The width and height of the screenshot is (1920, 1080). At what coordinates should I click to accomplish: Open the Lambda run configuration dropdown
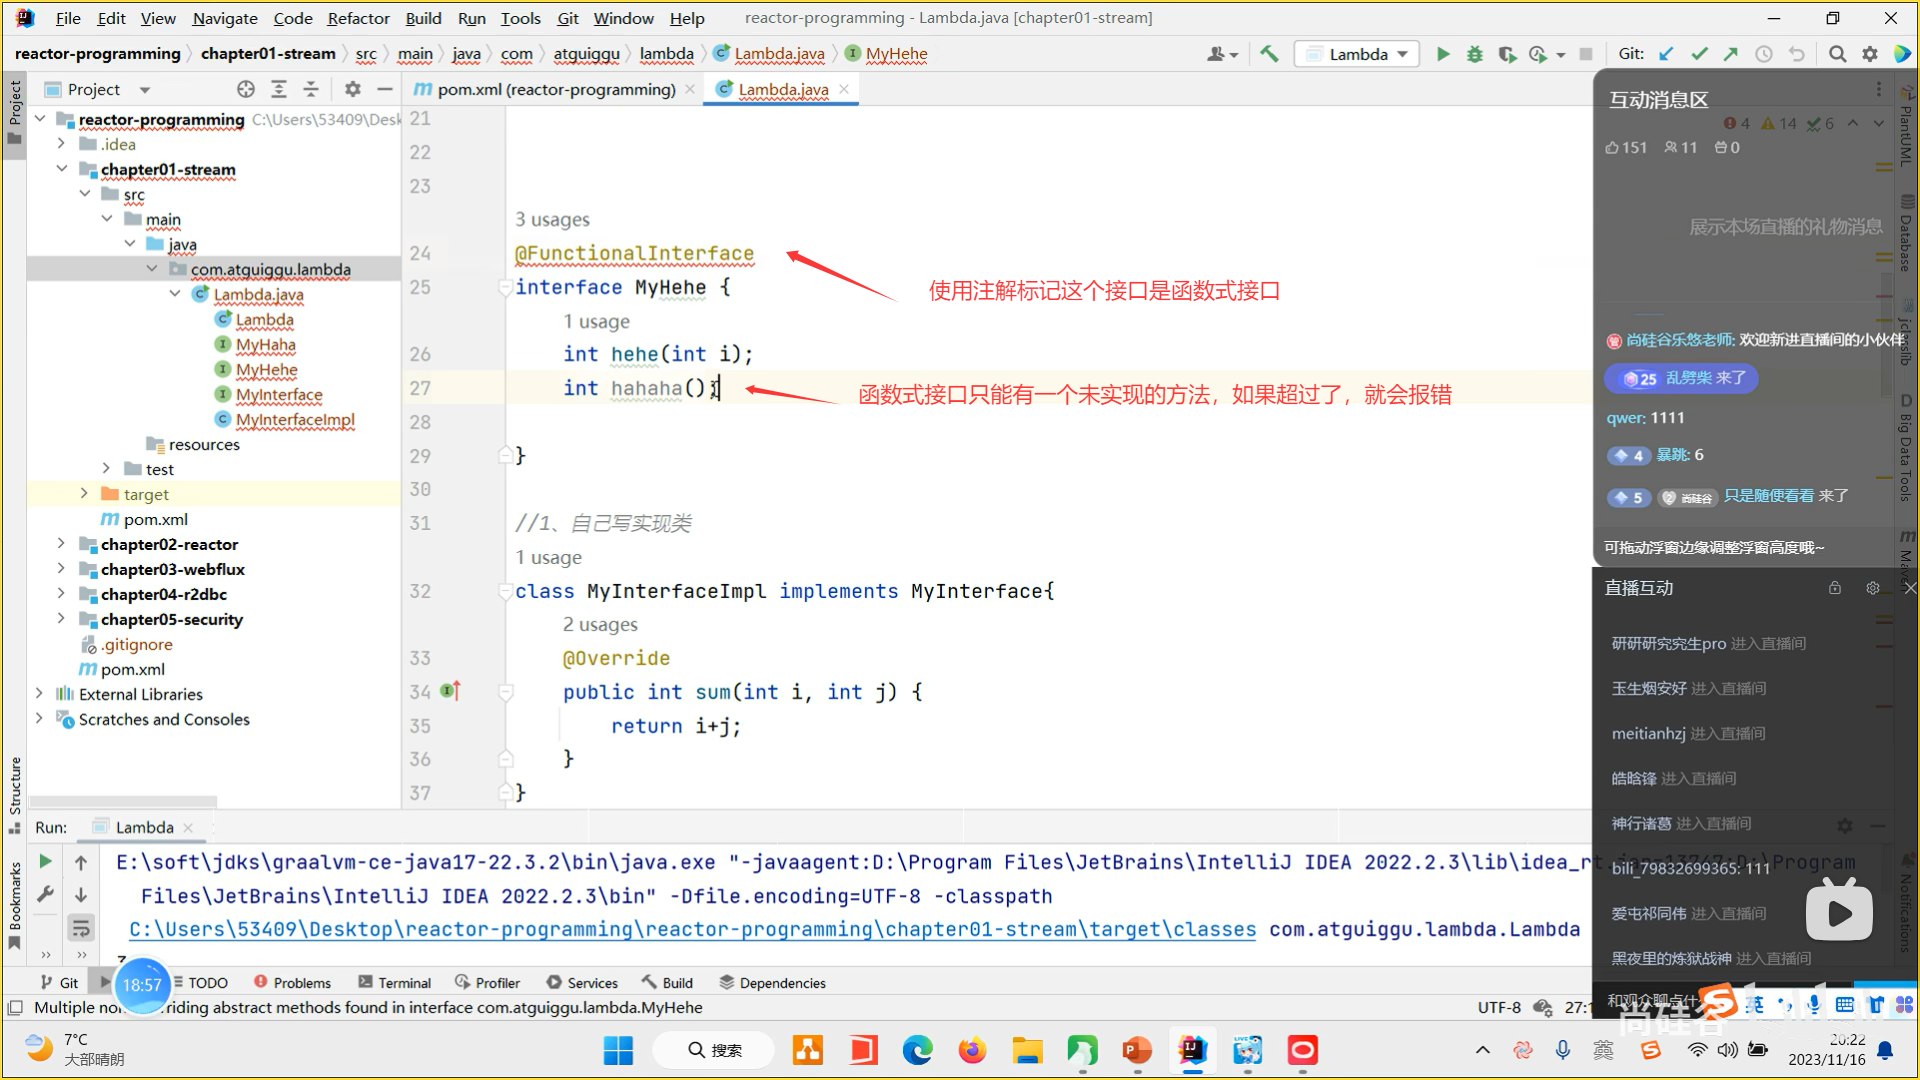tap(1358, 54)
